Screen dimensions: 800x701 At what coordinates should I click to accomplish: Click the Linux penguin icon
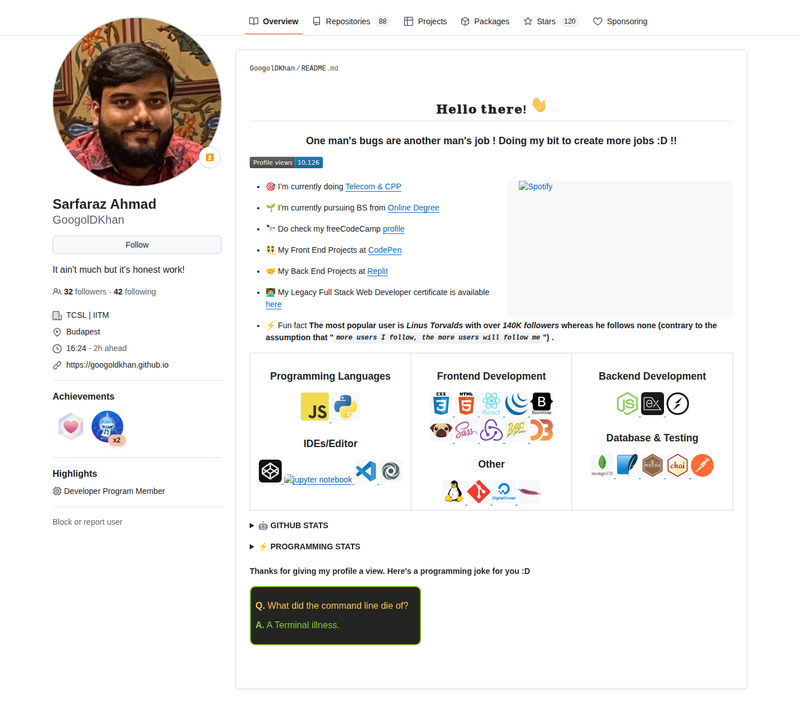[454, 492]
